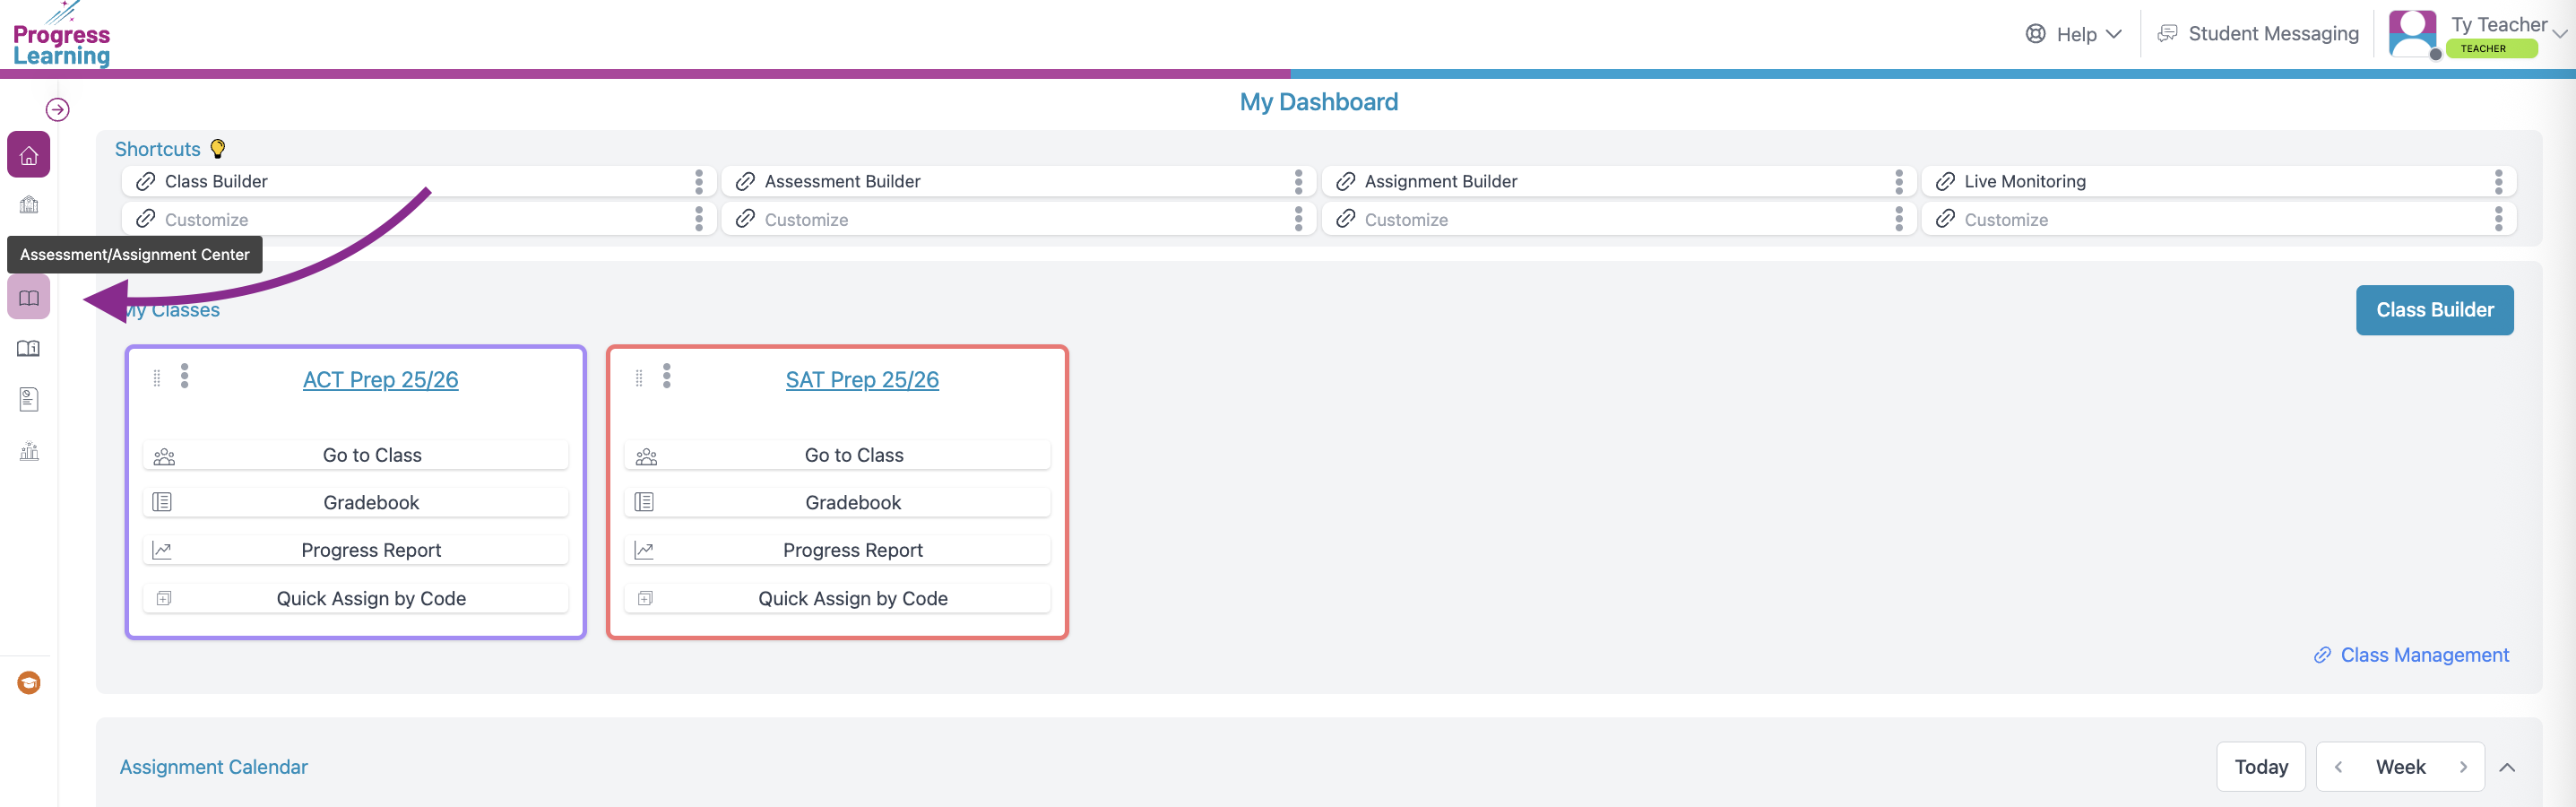Open Ty Teacher account menu chevron
Viewport: 2576px width, 807px height.
pyautogui.click(x=2559, y=34)
